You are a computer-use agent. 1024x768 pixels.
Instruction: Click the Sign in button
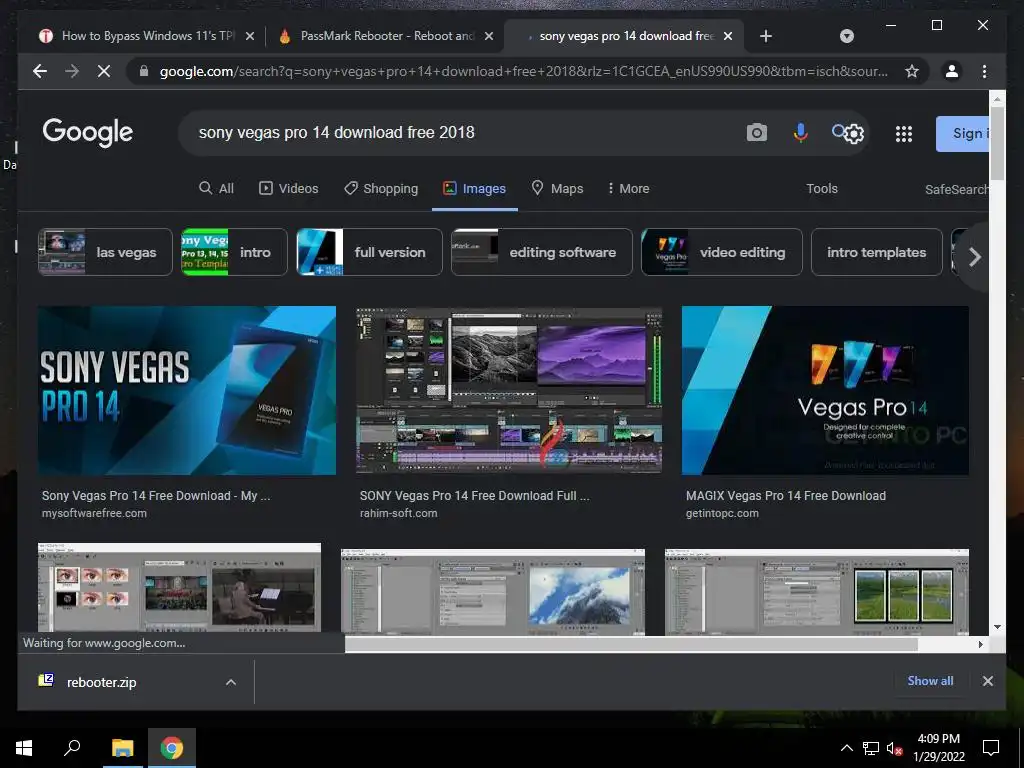(963, 134)
